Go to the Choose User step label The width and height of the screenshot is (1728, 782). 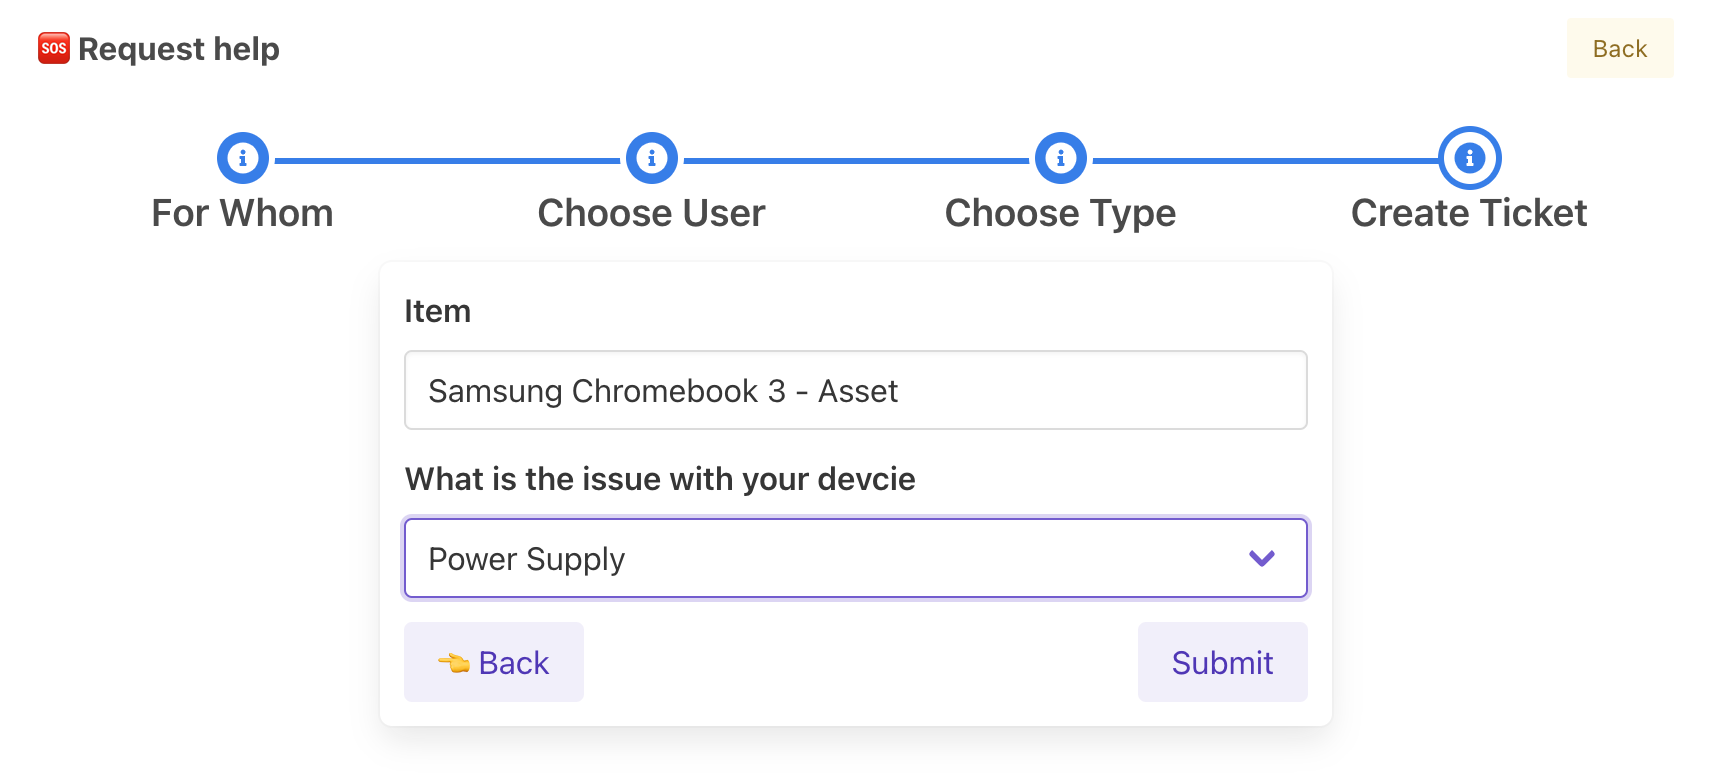point(652,213)
